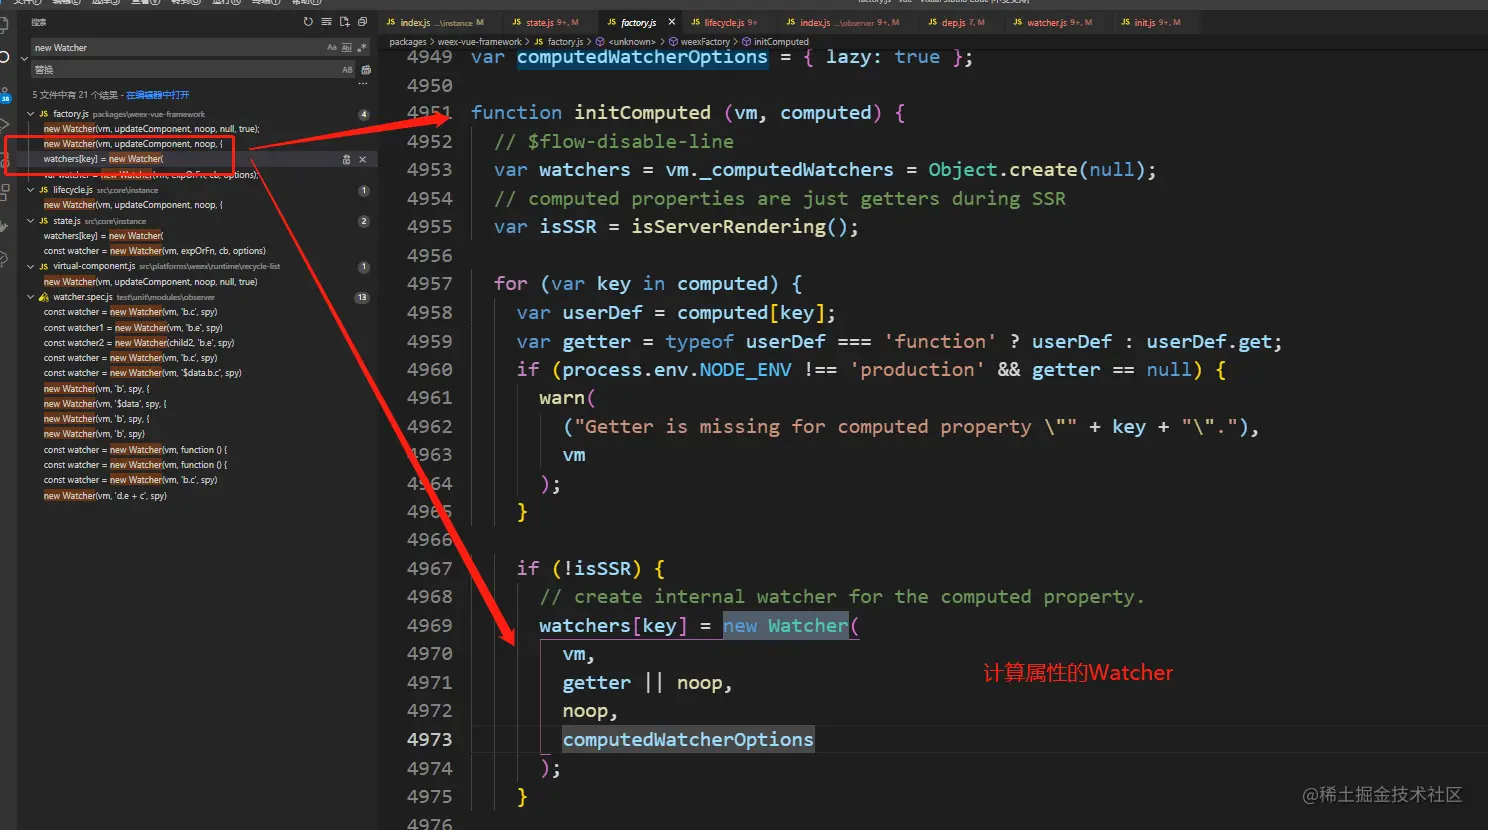The height and width of the screenshot is (830, 1488).
Task: Select lifecycle.js file row in results
Action: pos(197,190)
